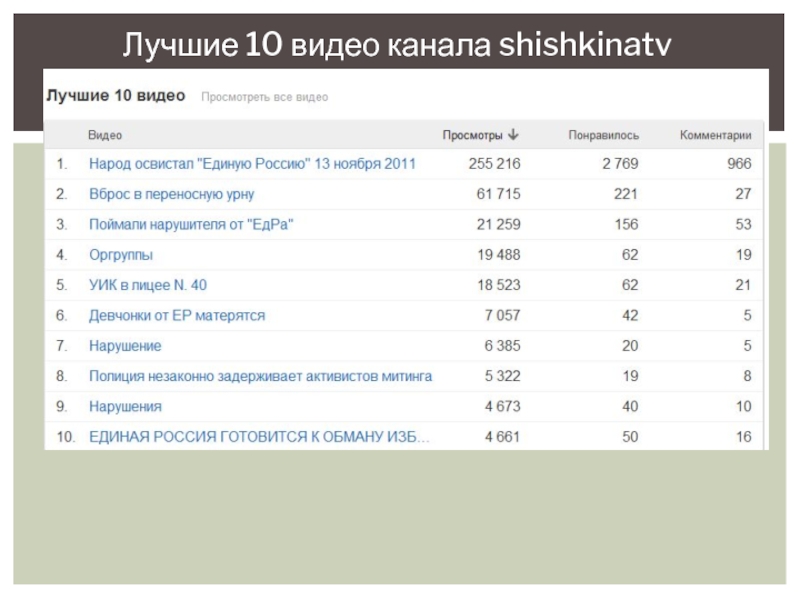This screenshot has height=600, width=800.
Task: Click the "Лучшие 10 видео" table heading
Action: pyautogui.click(x=113, y=96)
